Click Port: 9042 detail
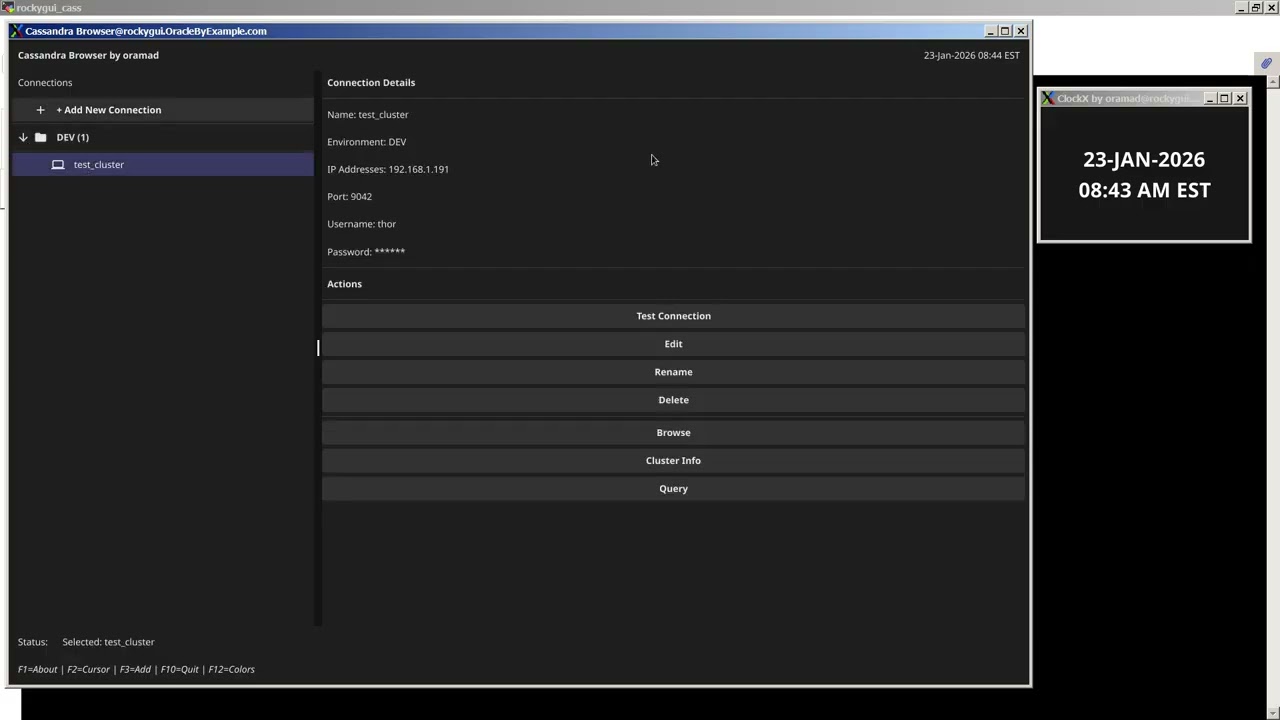This screenshot has height=720, width=1280. (349, 197)
